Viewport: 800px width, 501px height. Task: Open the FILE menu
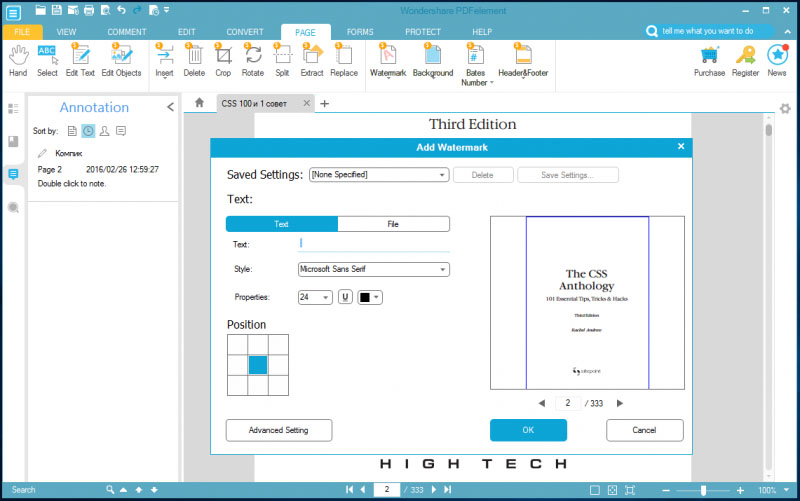[x=22, y=32]
